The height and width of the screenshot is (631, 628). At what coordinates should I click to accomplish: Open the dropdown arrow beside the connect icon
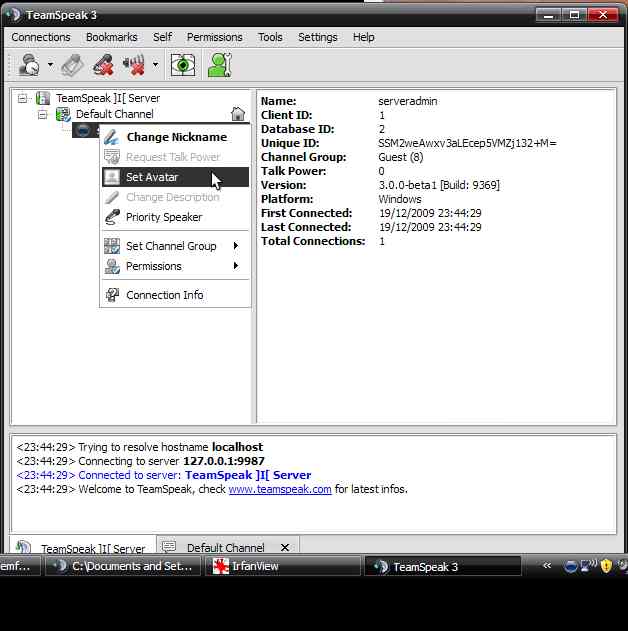pyautogui.click(x=50, y=64)
